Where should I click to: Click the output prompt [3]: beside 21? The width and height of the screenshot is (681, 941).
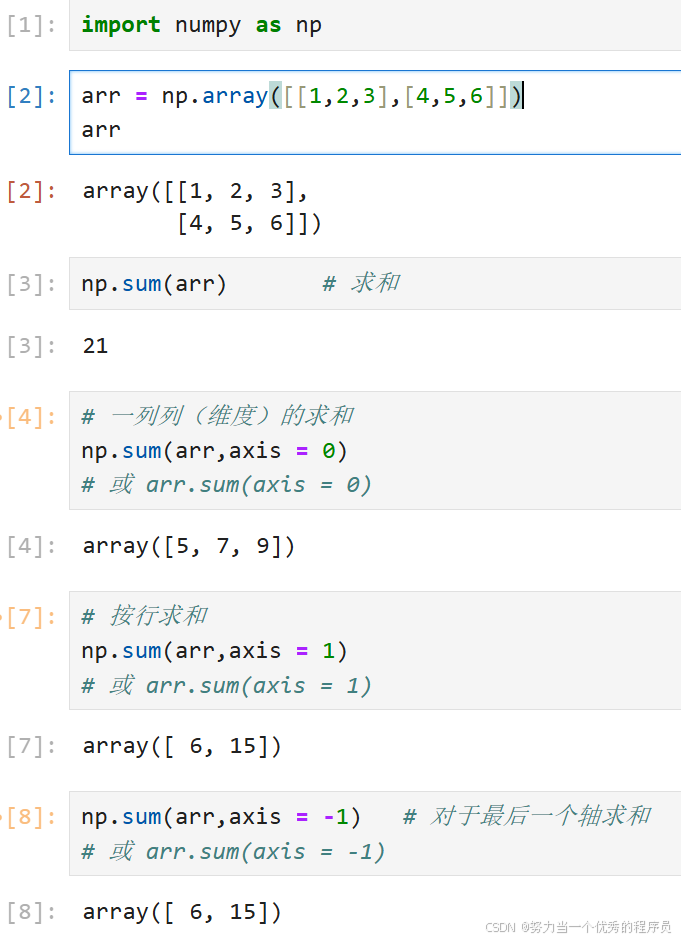(31, 346)
